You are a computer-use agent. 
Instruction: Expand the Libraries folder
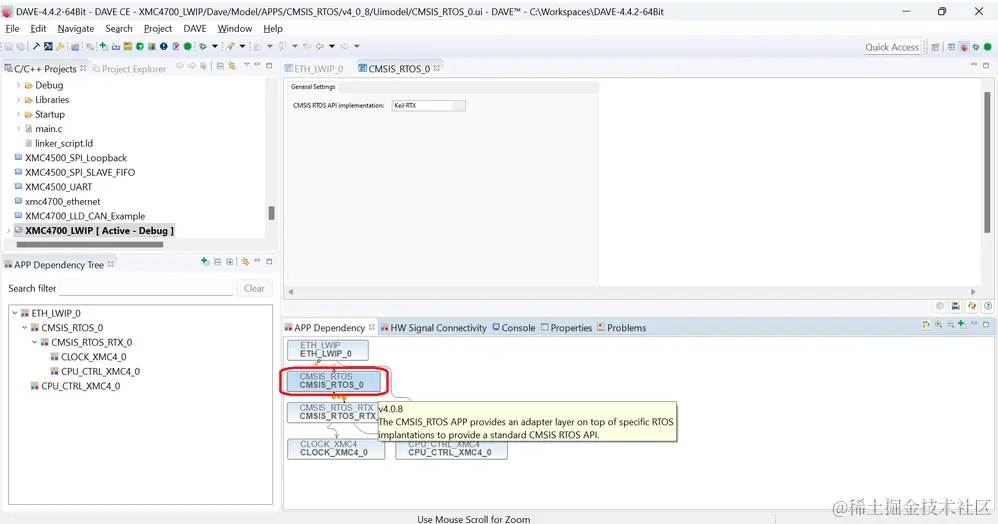18,99
